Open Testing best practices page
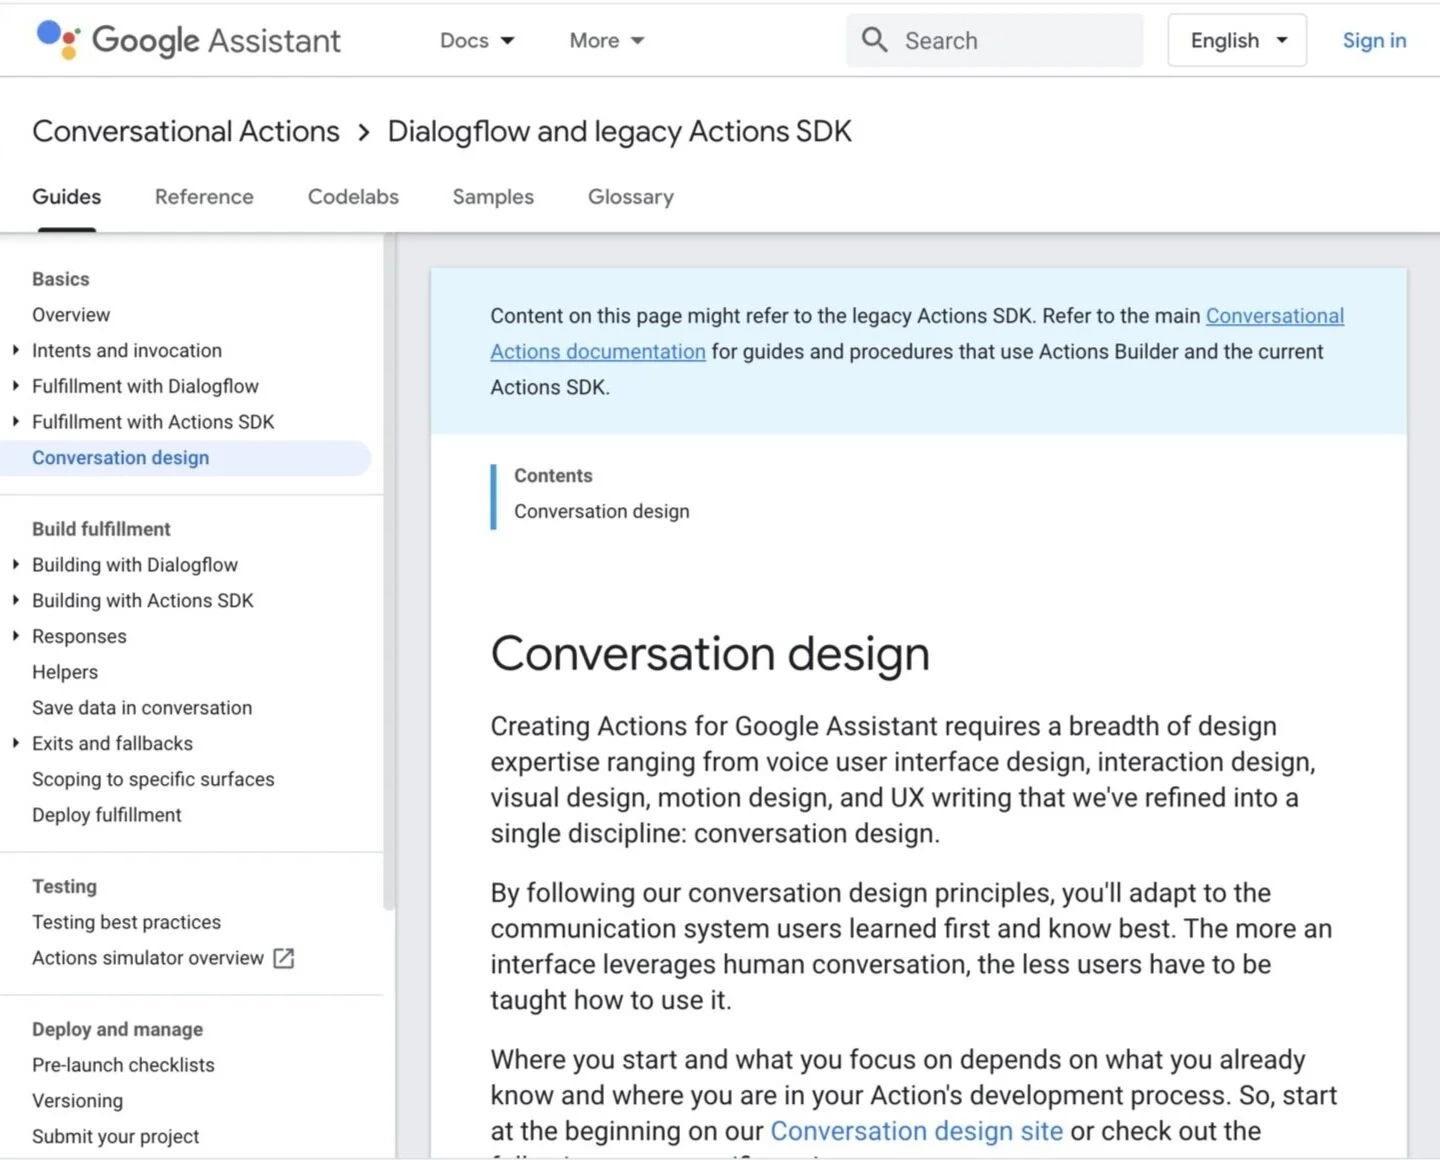The image size is (1440, 1160). point(126,922)
